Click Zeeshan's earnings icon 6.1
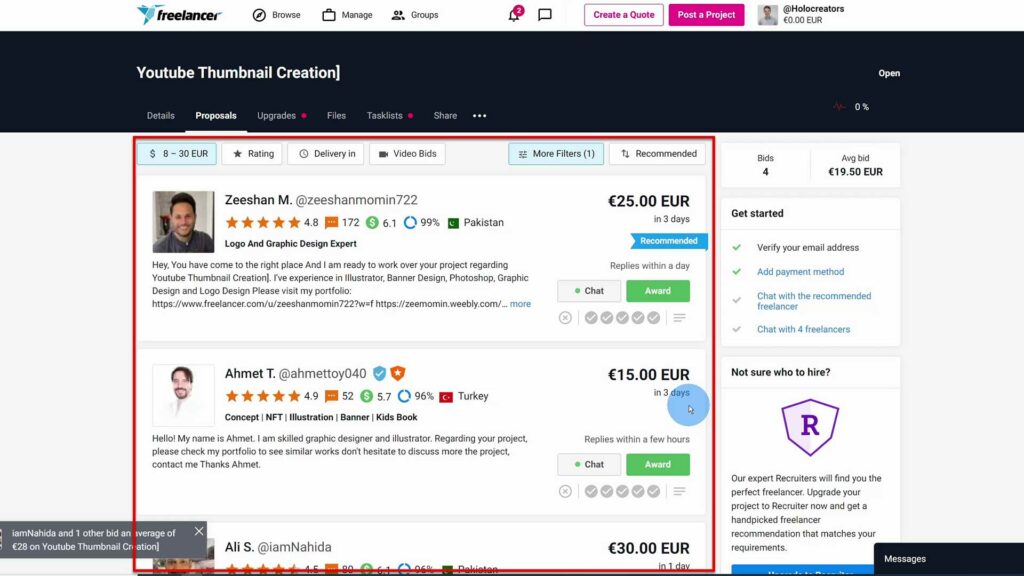 click(372, 223)
